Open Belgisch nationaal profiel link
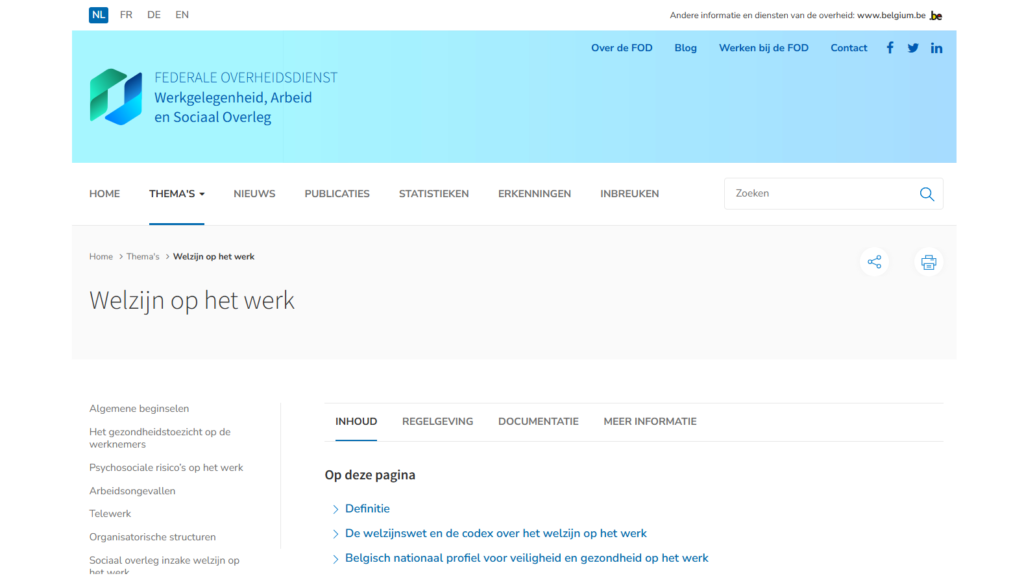 [x=526, y=558]
